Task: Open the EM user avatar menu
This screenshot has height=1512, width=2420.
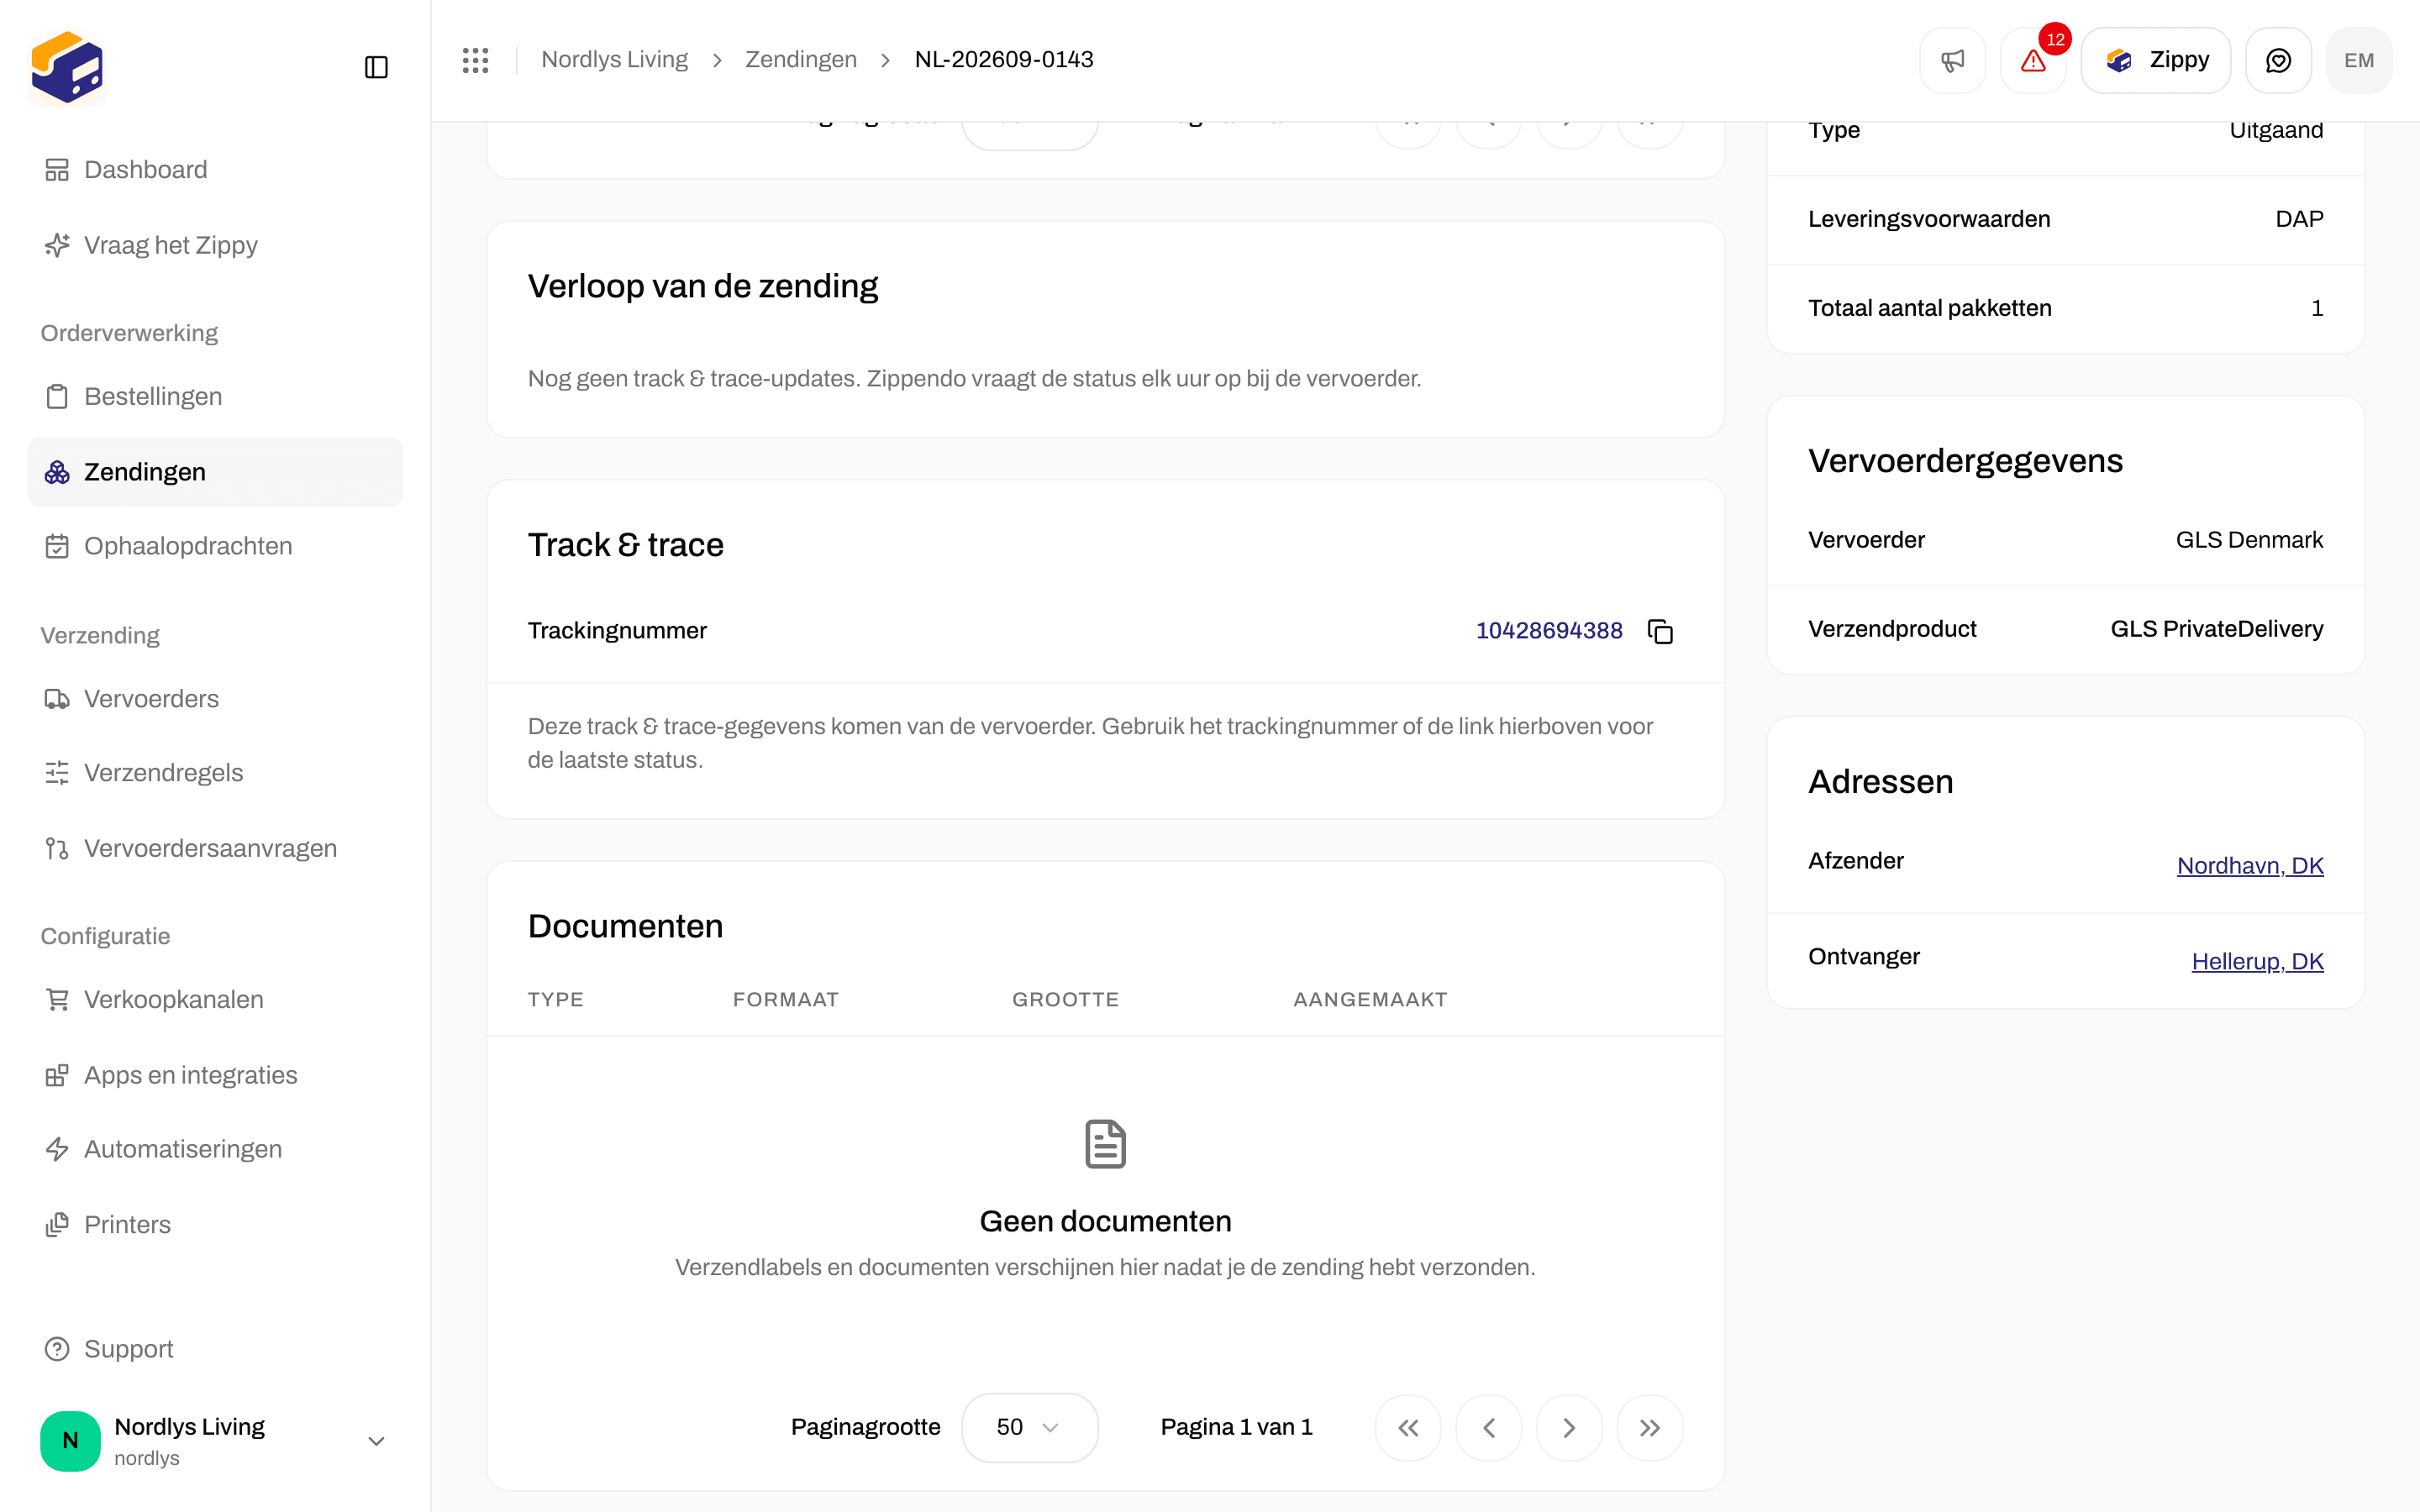Action: 2359,60
